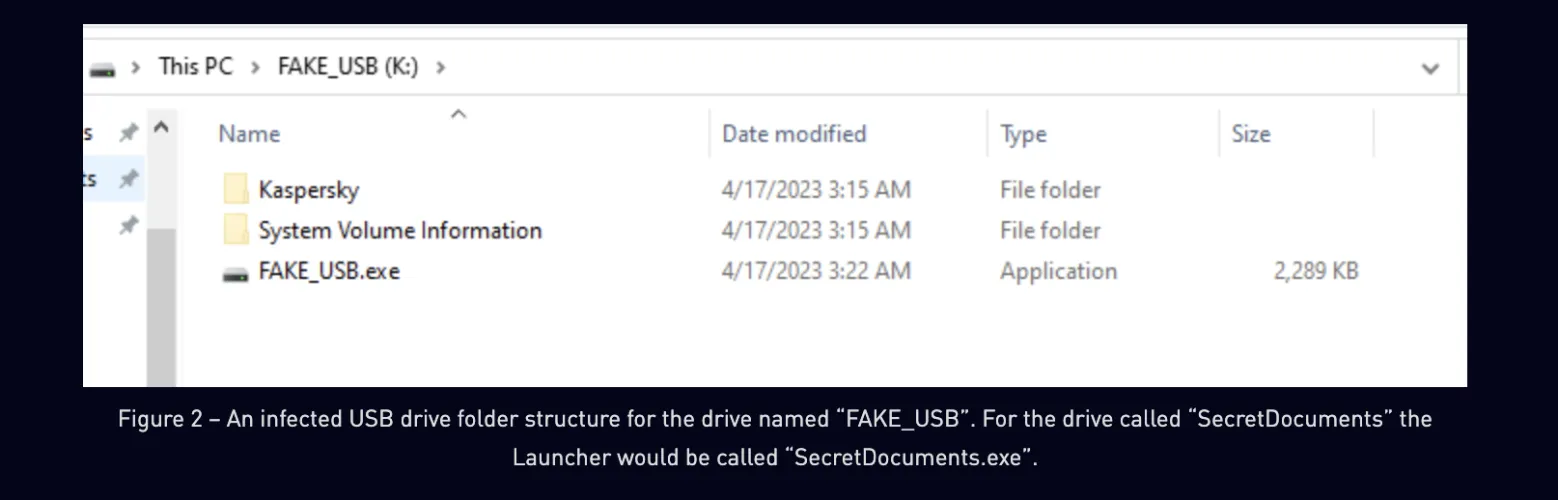Go to This PC in the breadcrumb
This screenshot has width=1558, height=500.
tap(195, 67)
